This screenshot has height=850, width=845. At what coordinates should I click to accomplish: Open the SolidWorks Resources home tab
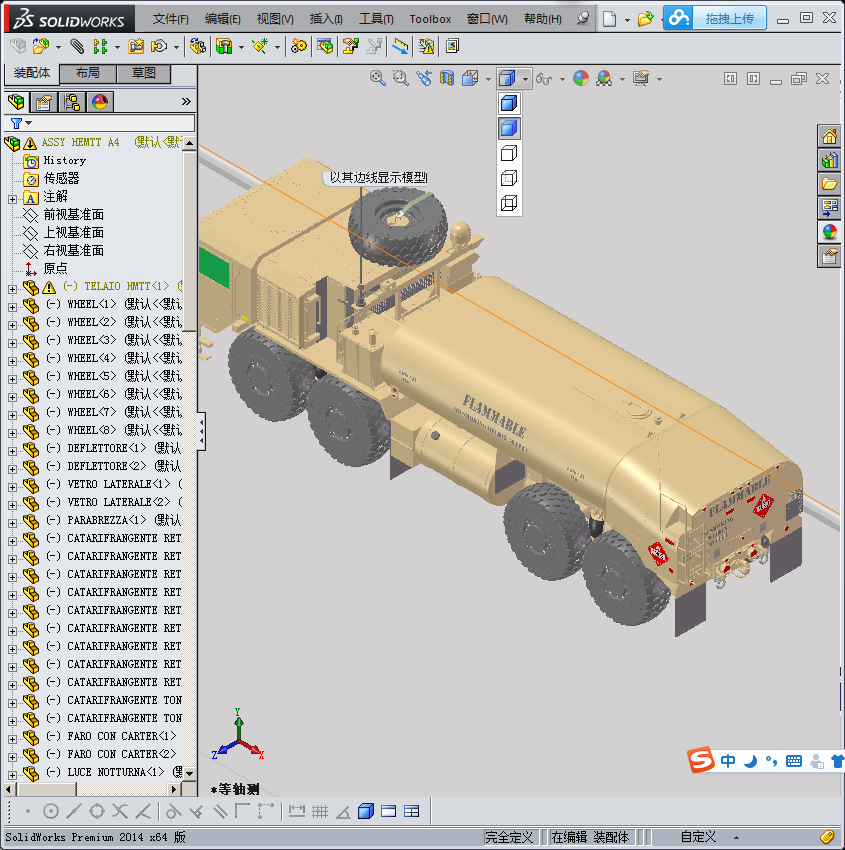tap(829, 136)
